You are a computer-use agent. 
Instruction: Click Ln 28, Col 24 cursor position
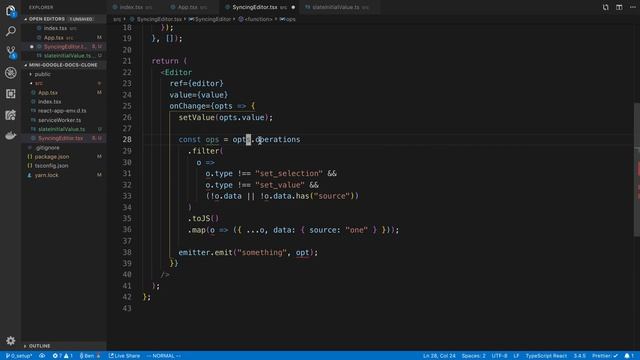coord(439,356)
